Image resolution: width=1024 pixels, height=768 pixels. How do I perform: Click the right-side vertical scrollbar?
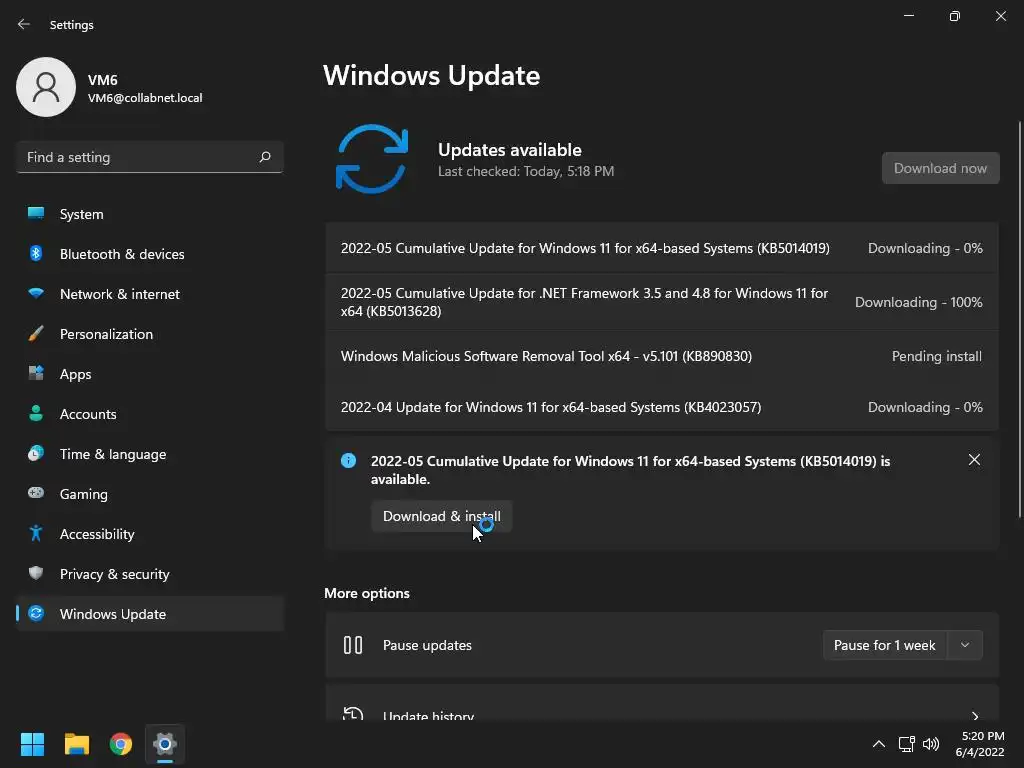(x=1019, y=320)
